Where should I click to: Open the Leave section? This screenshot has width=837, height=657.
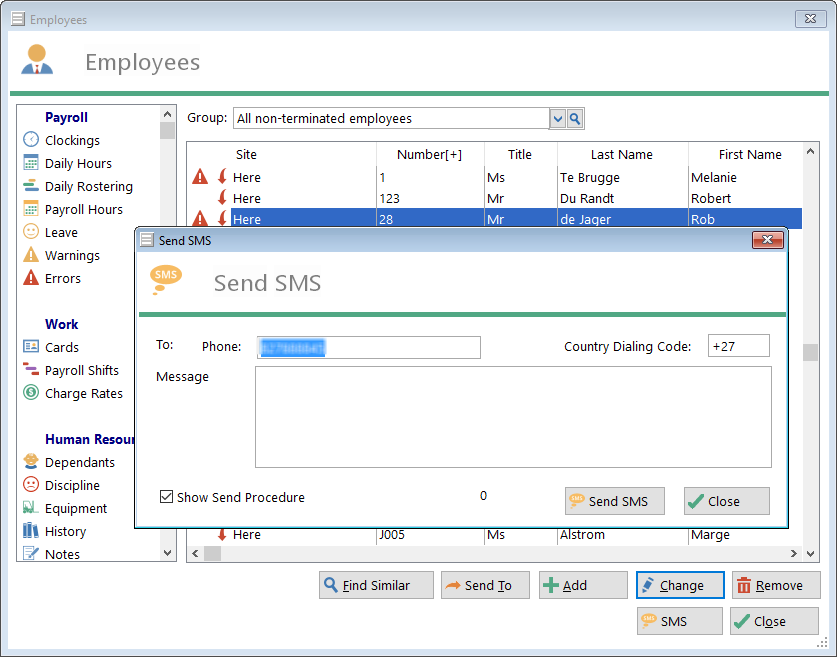point(57,232)
